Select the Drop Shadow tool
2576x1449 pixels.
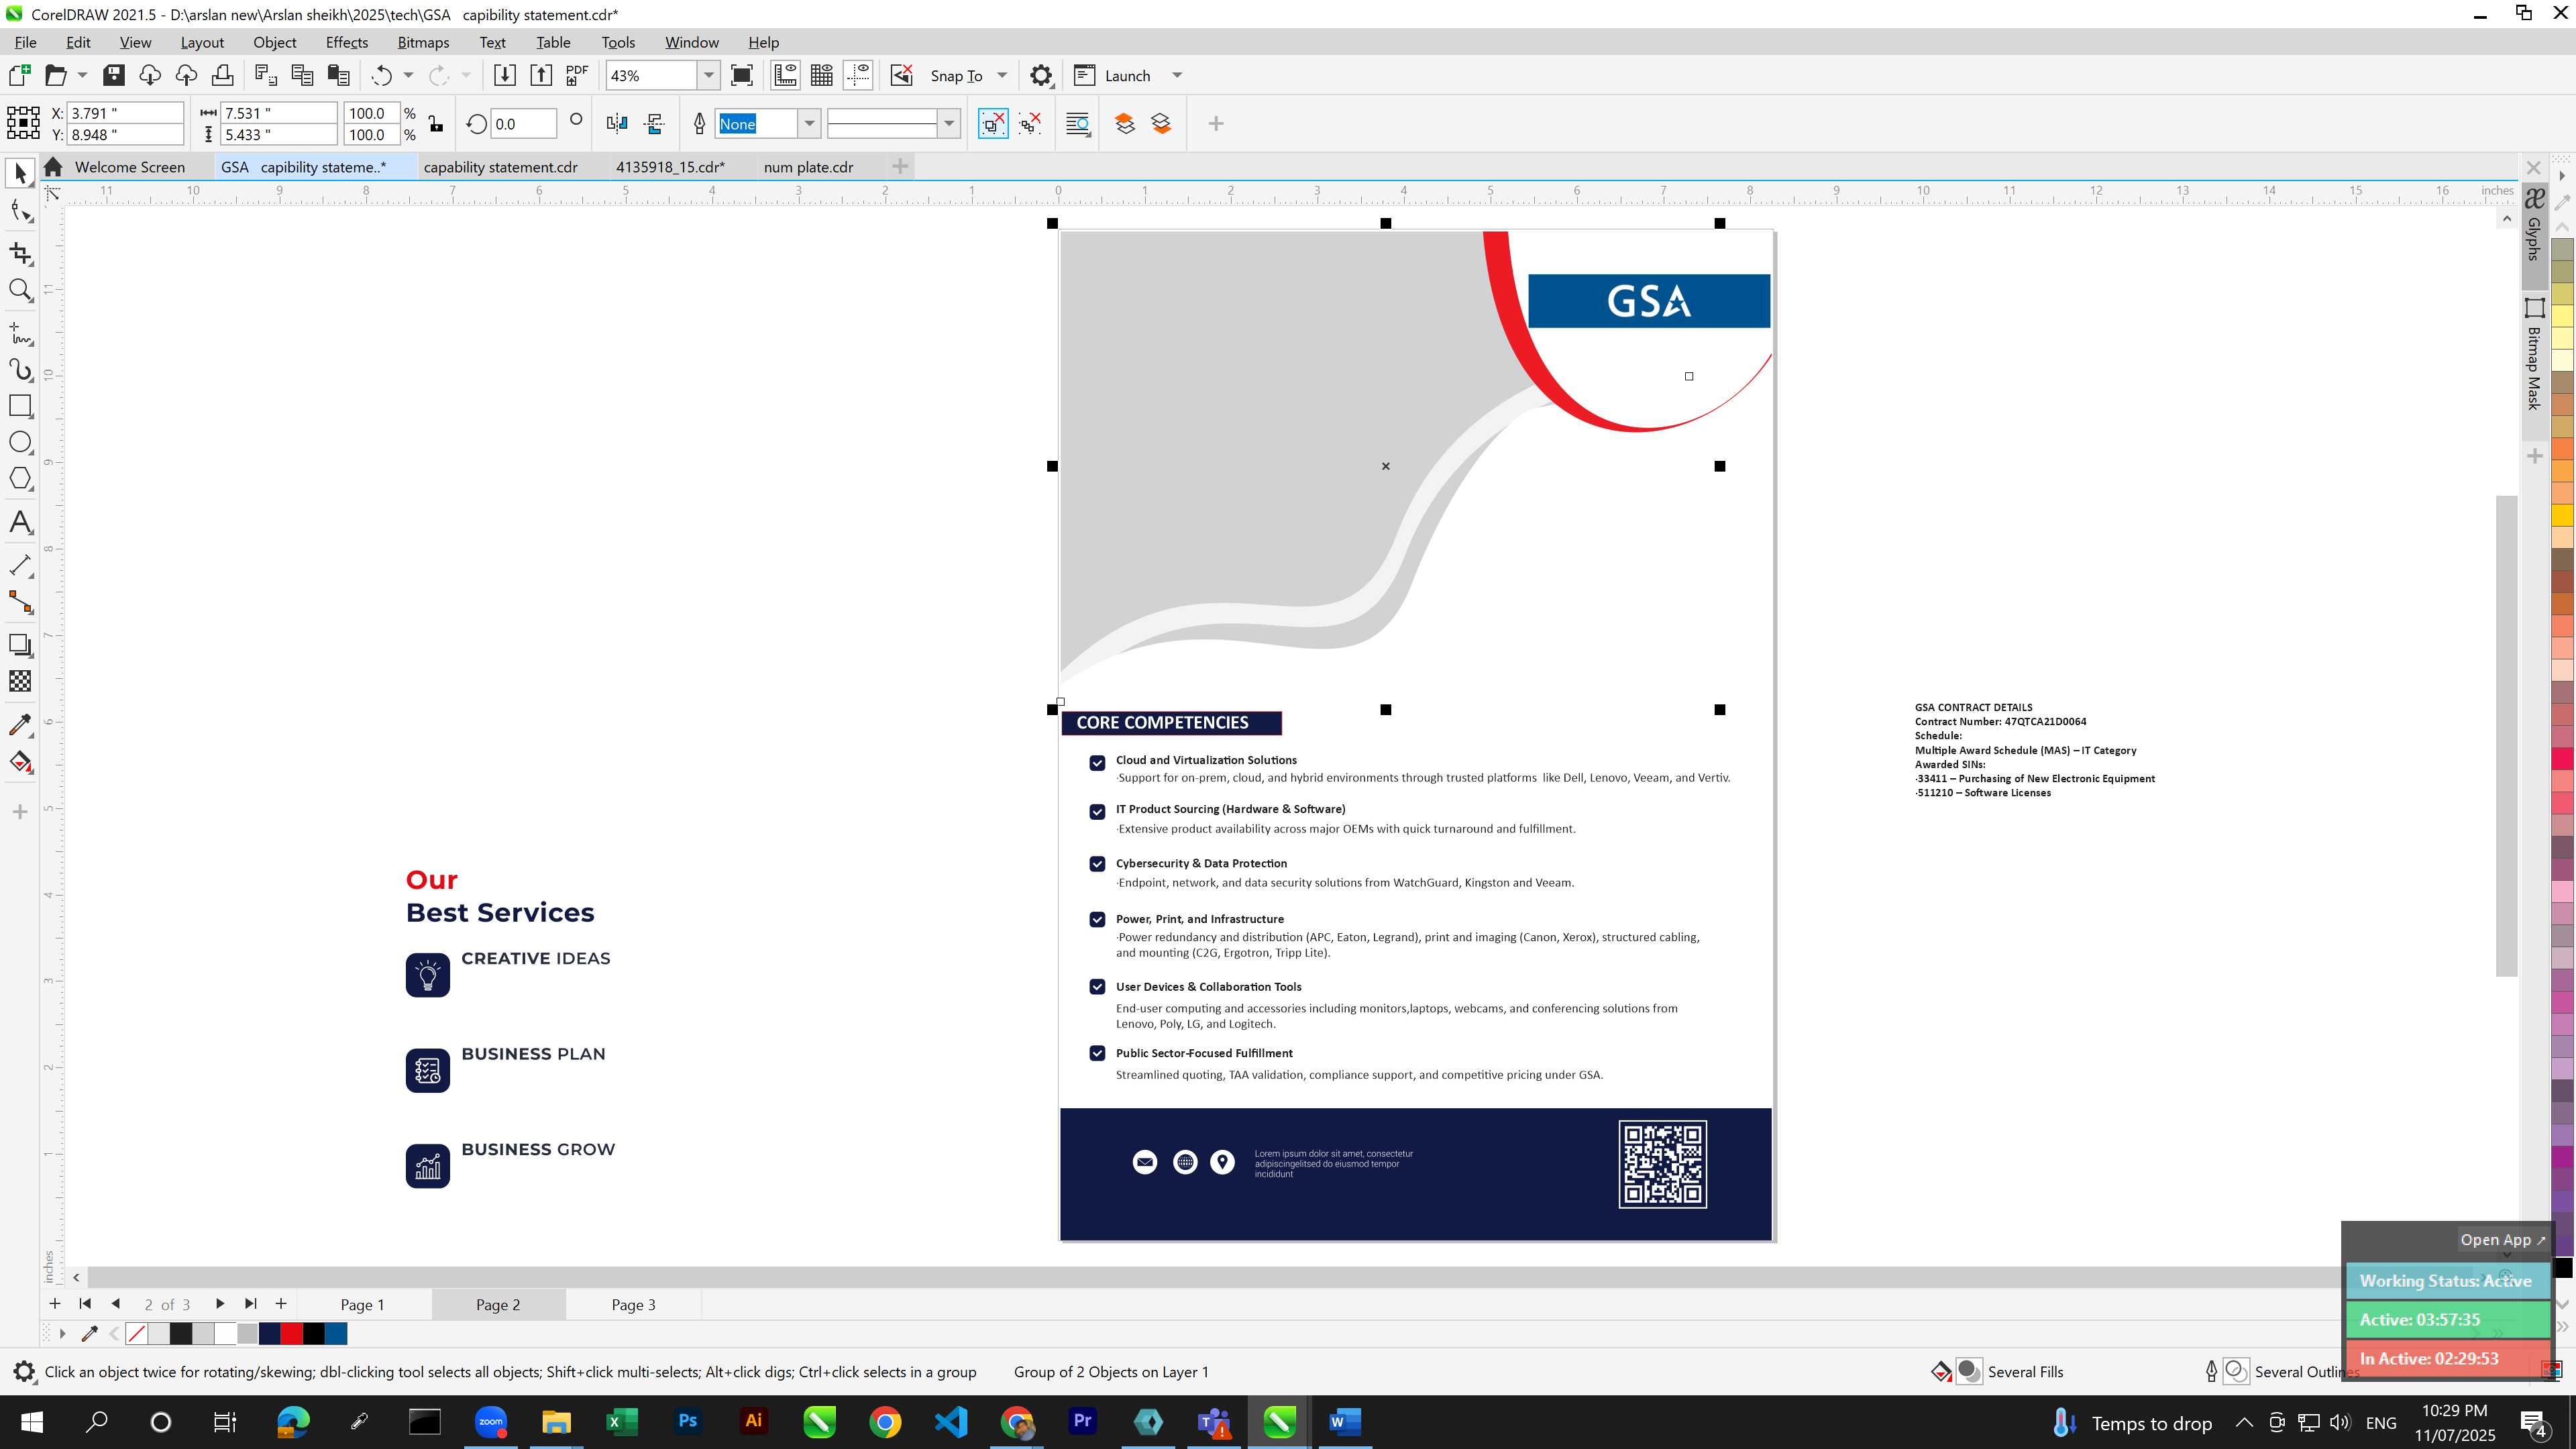tap(20, 645)
